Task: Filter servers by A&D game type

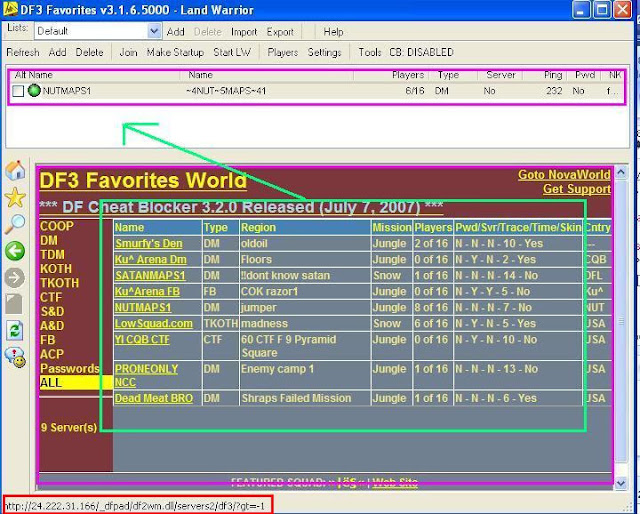Action: 52,326
